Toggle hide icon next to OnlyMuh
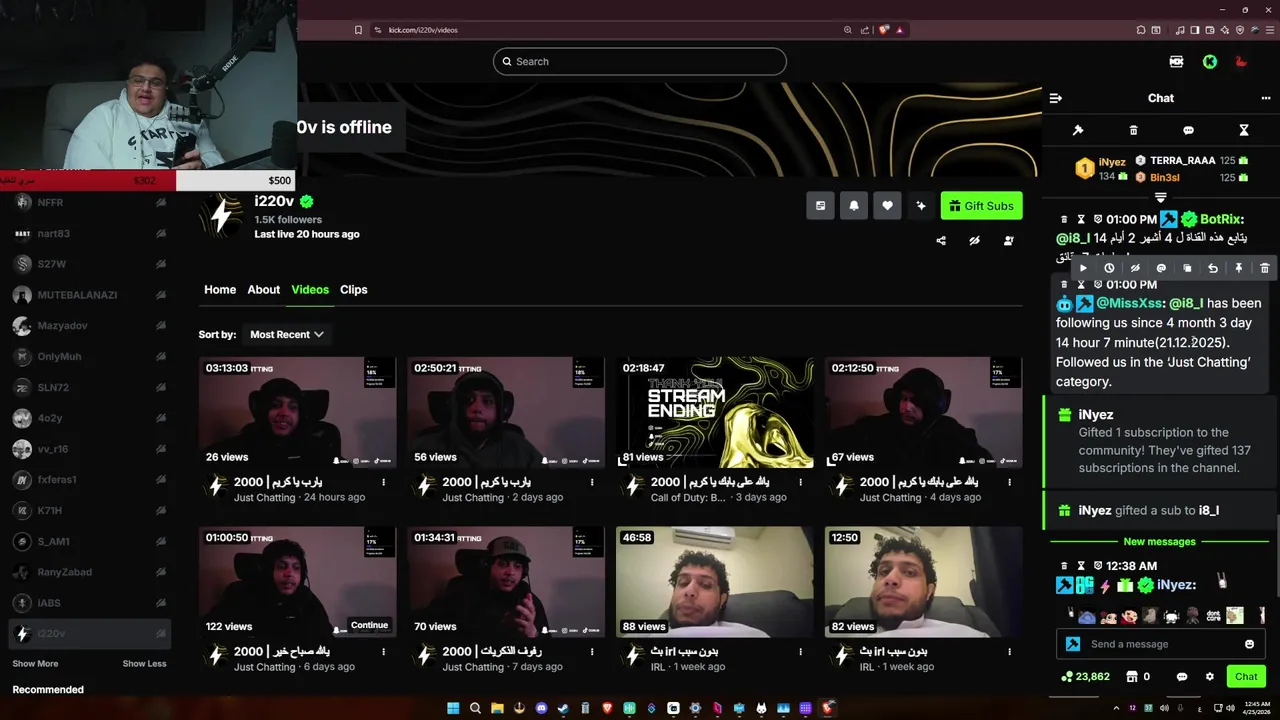The height and width of the screenshot is (720, 1280). coord(160,357)
